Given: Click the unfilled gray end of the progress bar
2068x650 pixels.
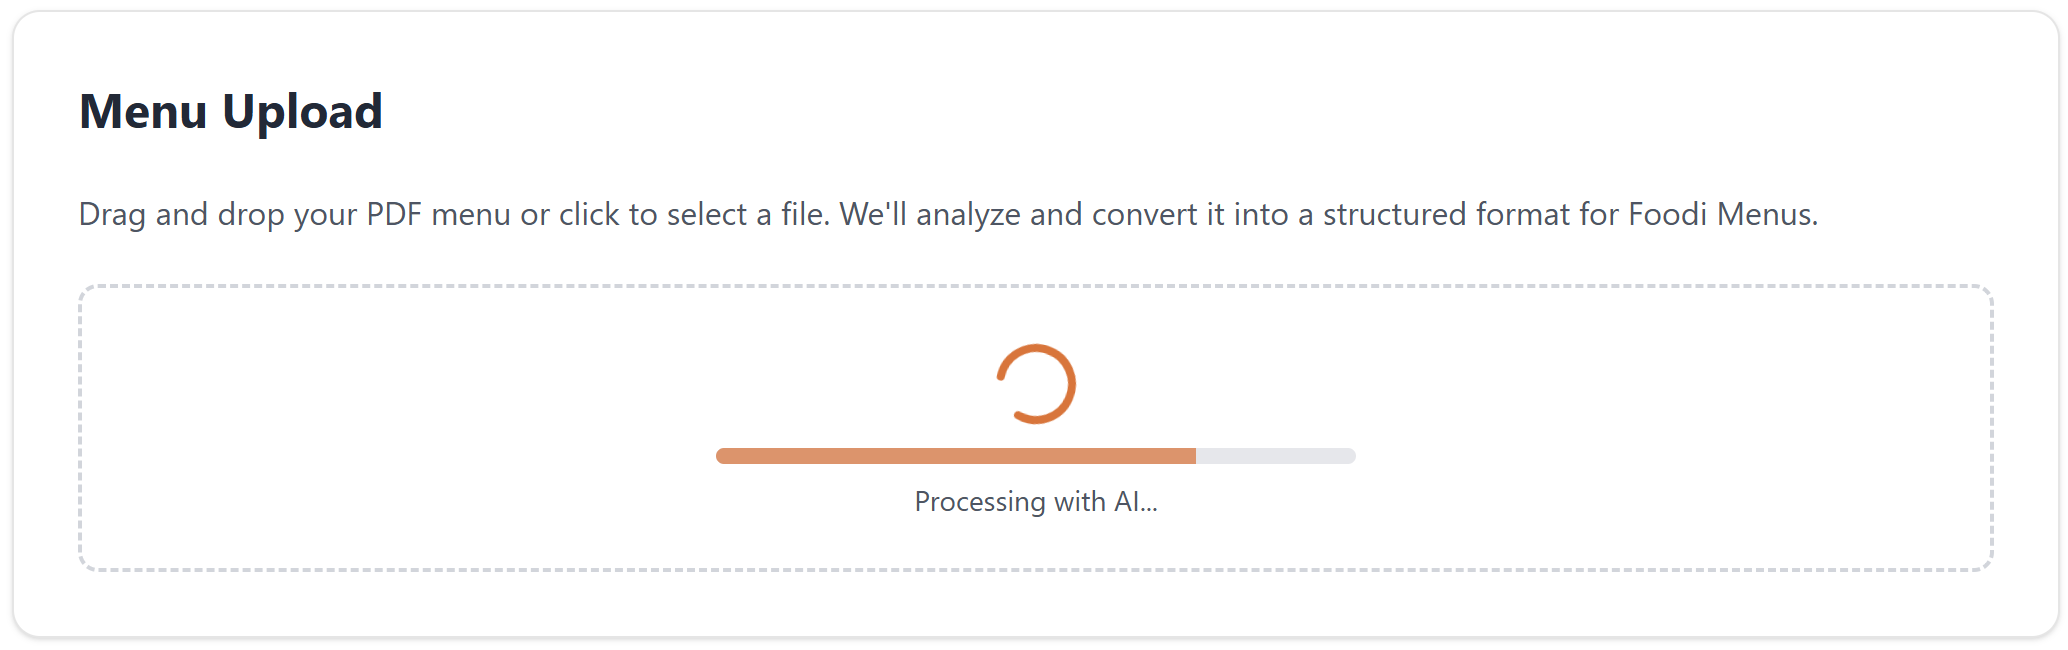Looking at the screenshot, I should [1275, 456].
